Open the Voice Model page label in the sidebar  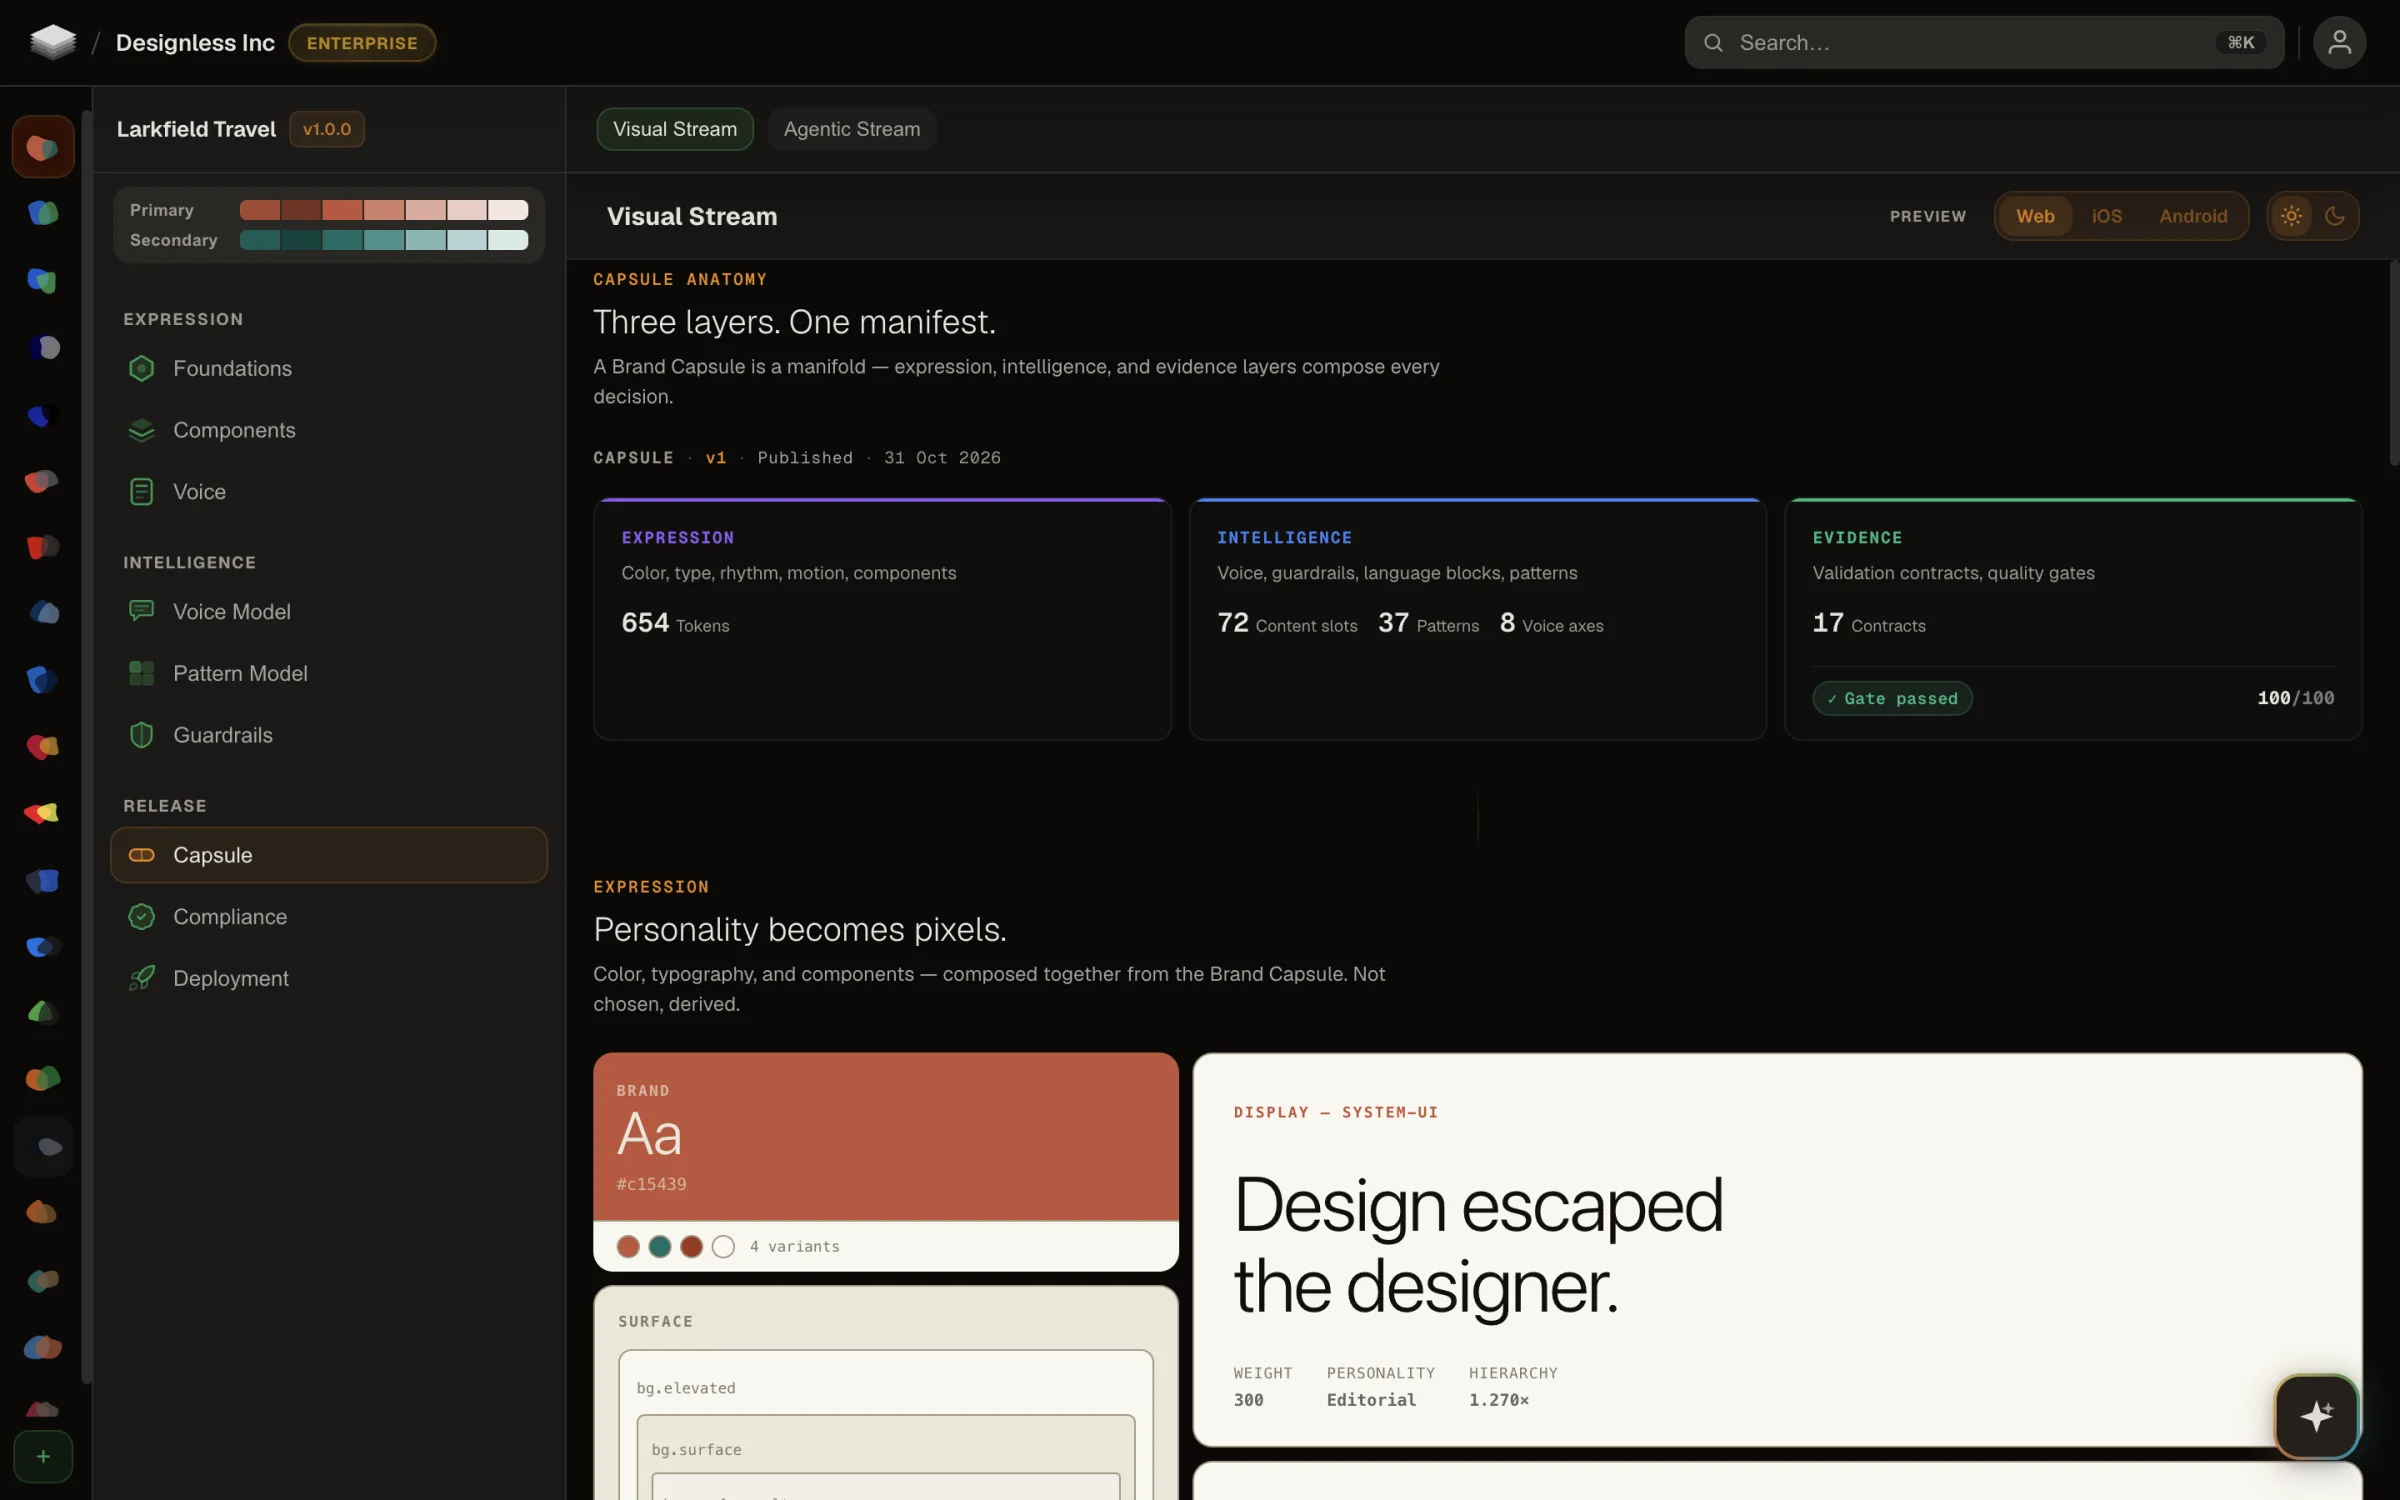(232, 611)
